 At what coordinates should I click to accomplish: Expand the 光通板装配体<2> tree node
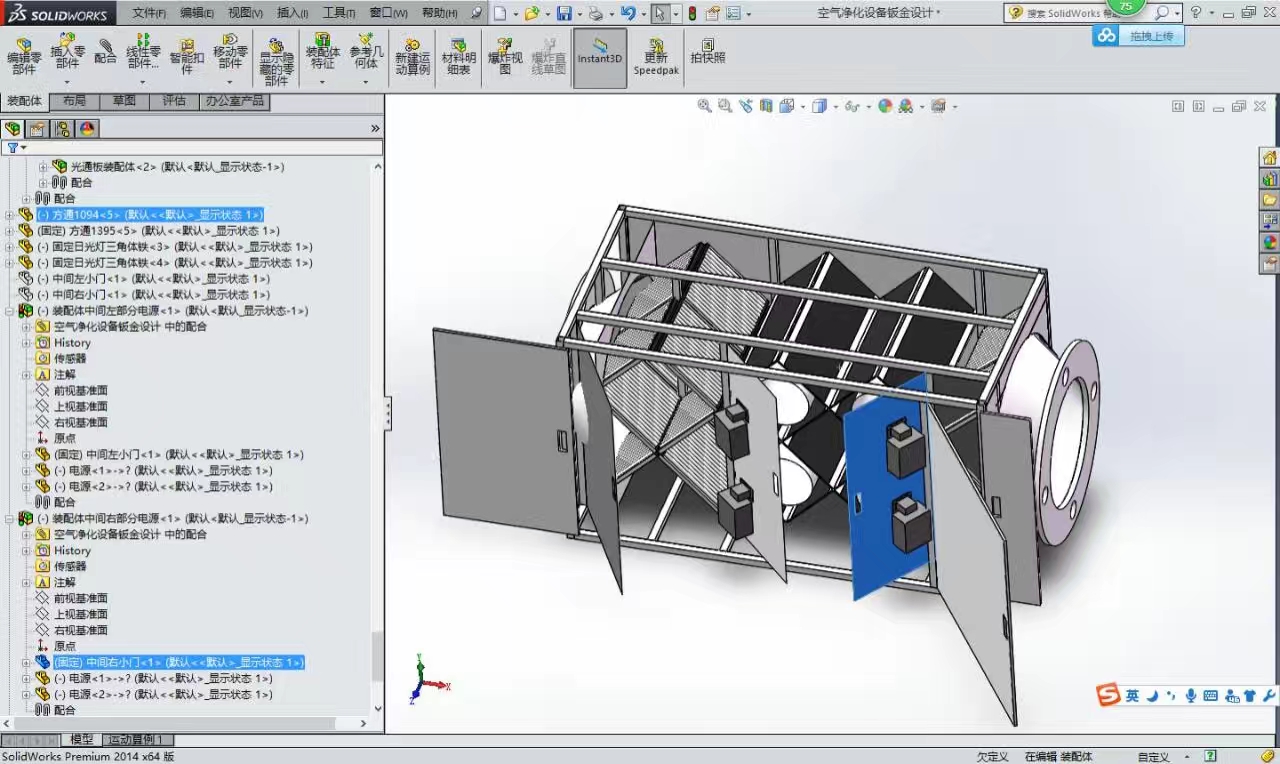coord(42,167)
